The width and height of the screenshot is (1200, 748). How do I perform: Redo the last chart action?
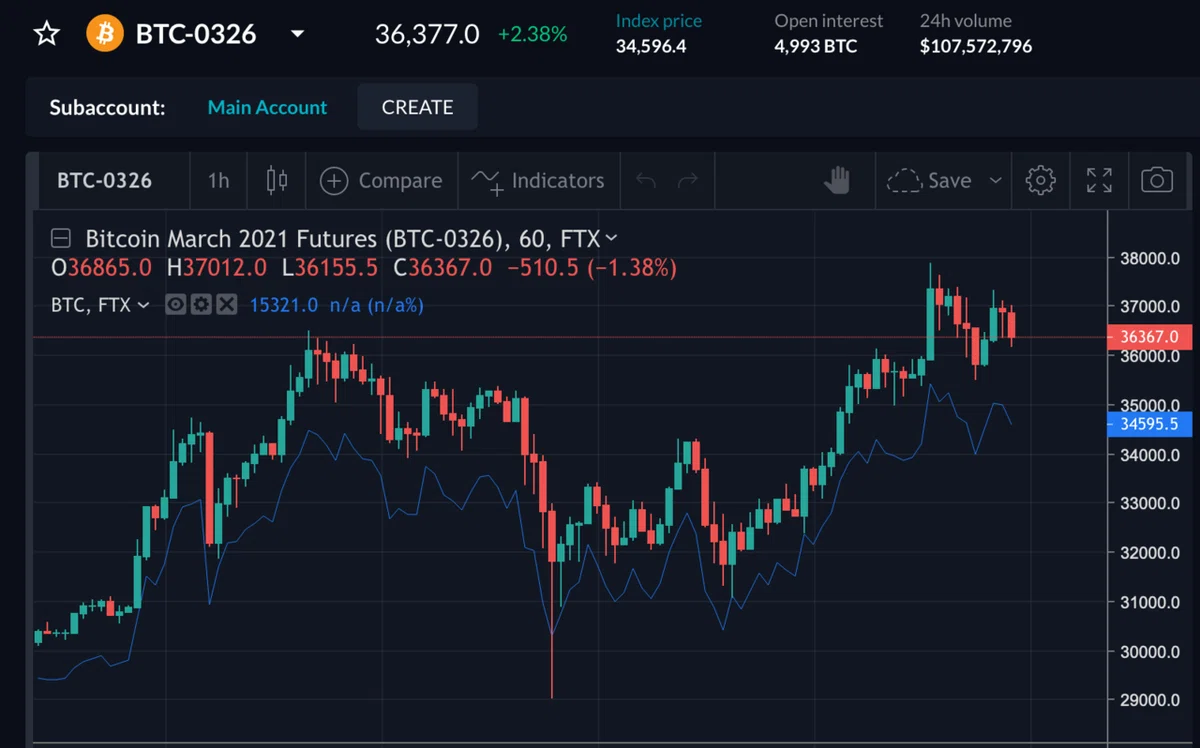tap(688, 181)
